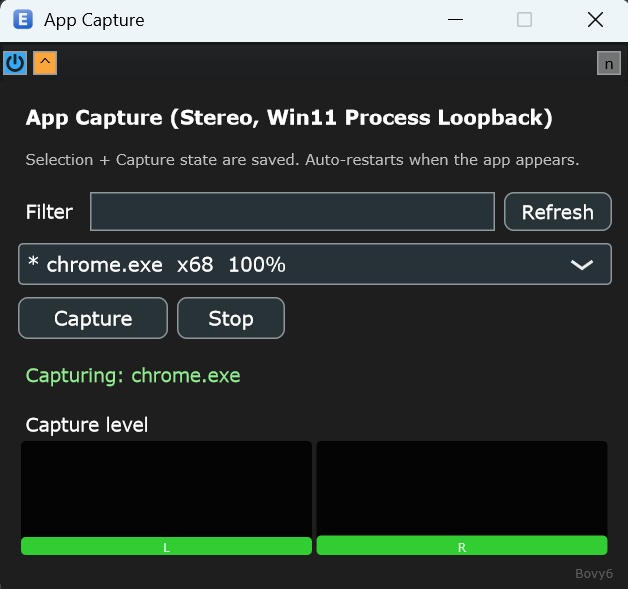Click the 'Filter' label

[x=49, y=212]
